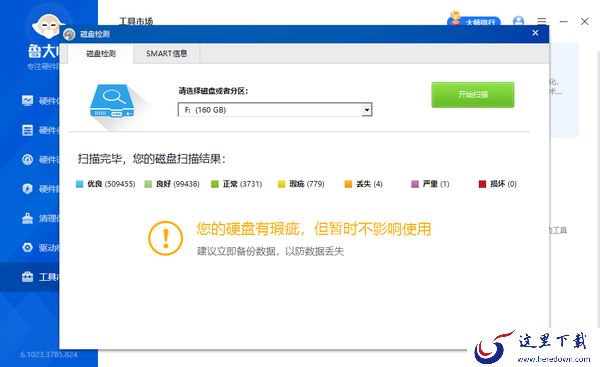
Task: Click the disk magnifier scan icon
Action: (113, 101)
